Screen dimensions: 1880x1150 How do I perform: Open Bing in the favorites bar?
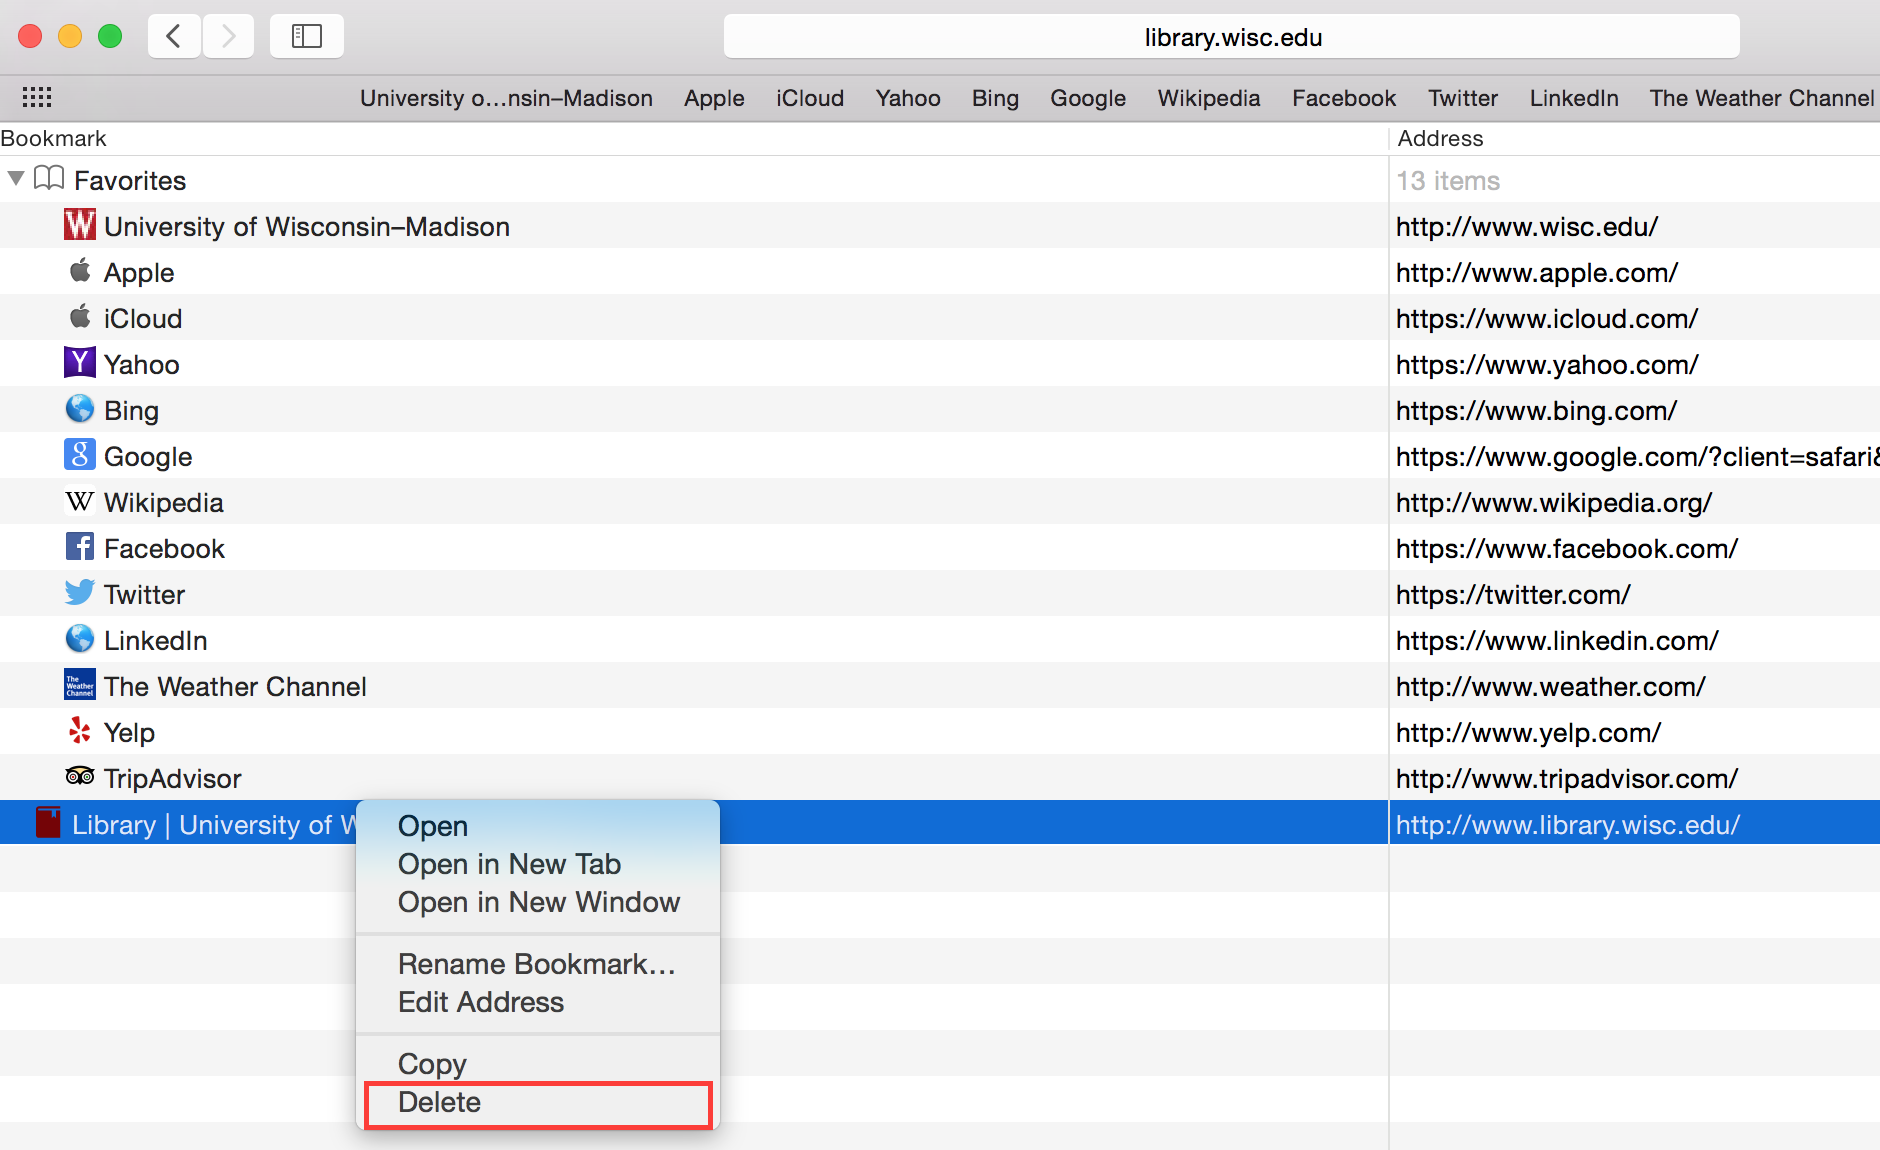click(x=995, y=98)
